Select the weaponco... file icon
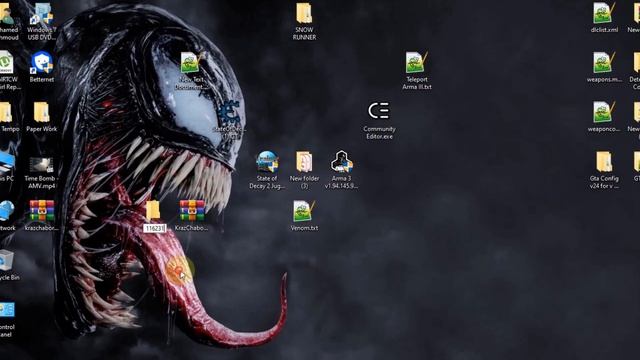The height and width of the screenshot is (360, 640). pos(603,112)
